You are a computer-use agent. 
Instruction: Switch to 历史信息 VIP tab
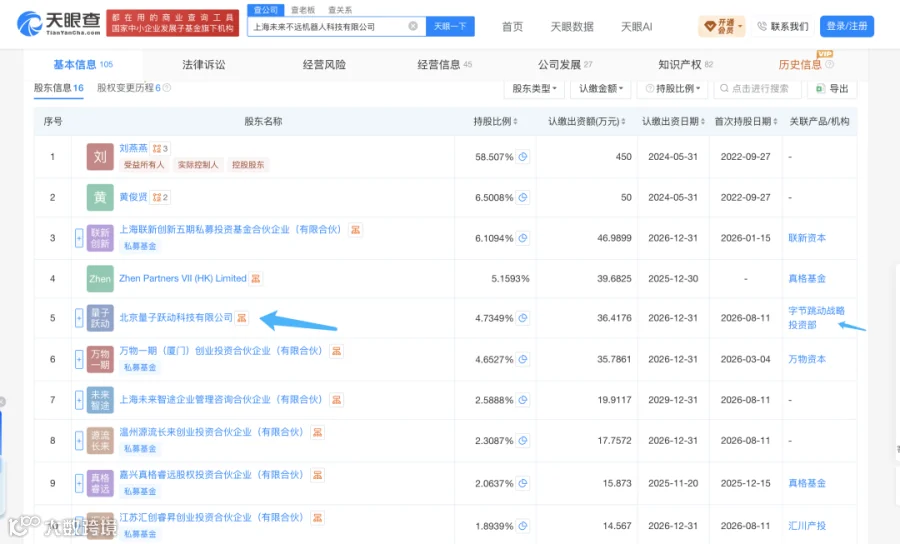806,64
